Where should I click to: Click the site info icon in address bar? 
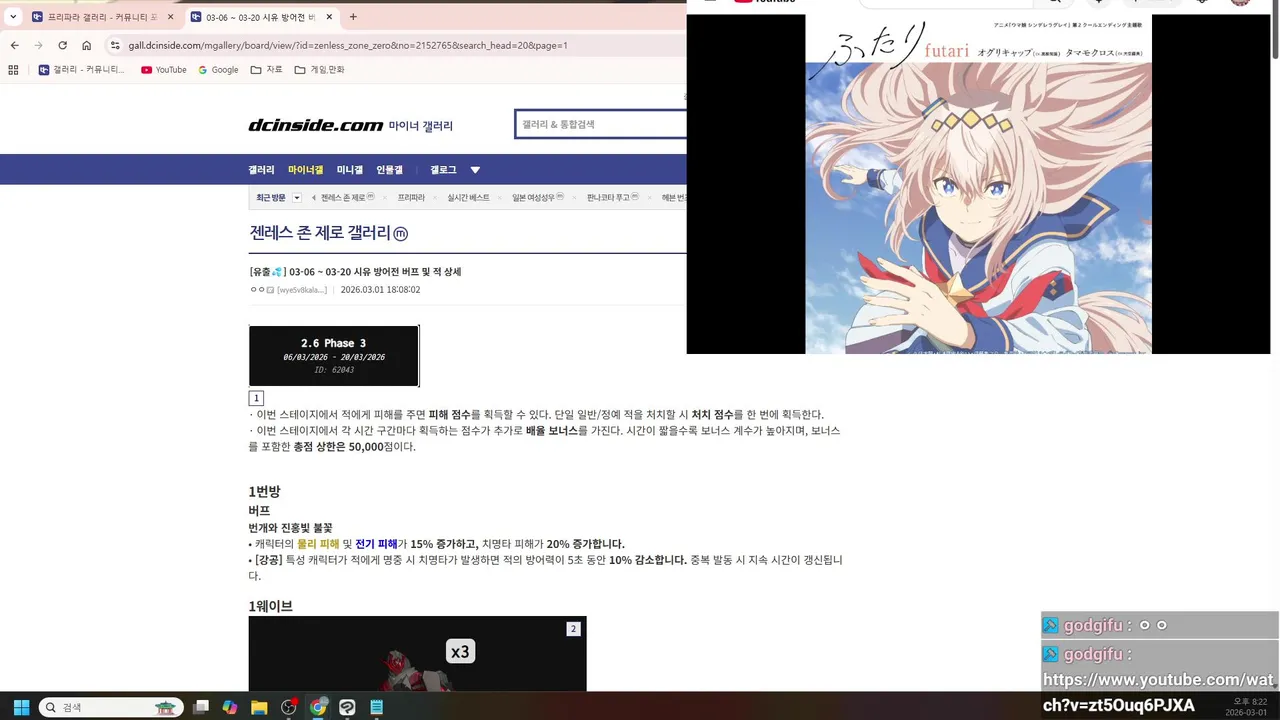tap(115, 45)
